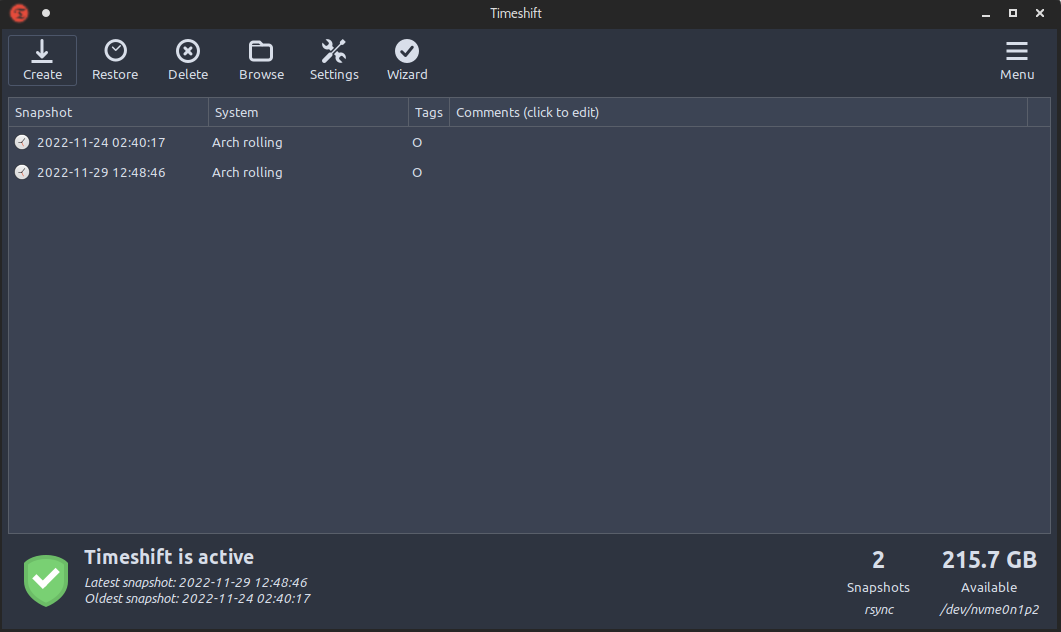Click the white dot button in the title bar
This screenshot has height=632, width=1061.
(x=46, y=13)
